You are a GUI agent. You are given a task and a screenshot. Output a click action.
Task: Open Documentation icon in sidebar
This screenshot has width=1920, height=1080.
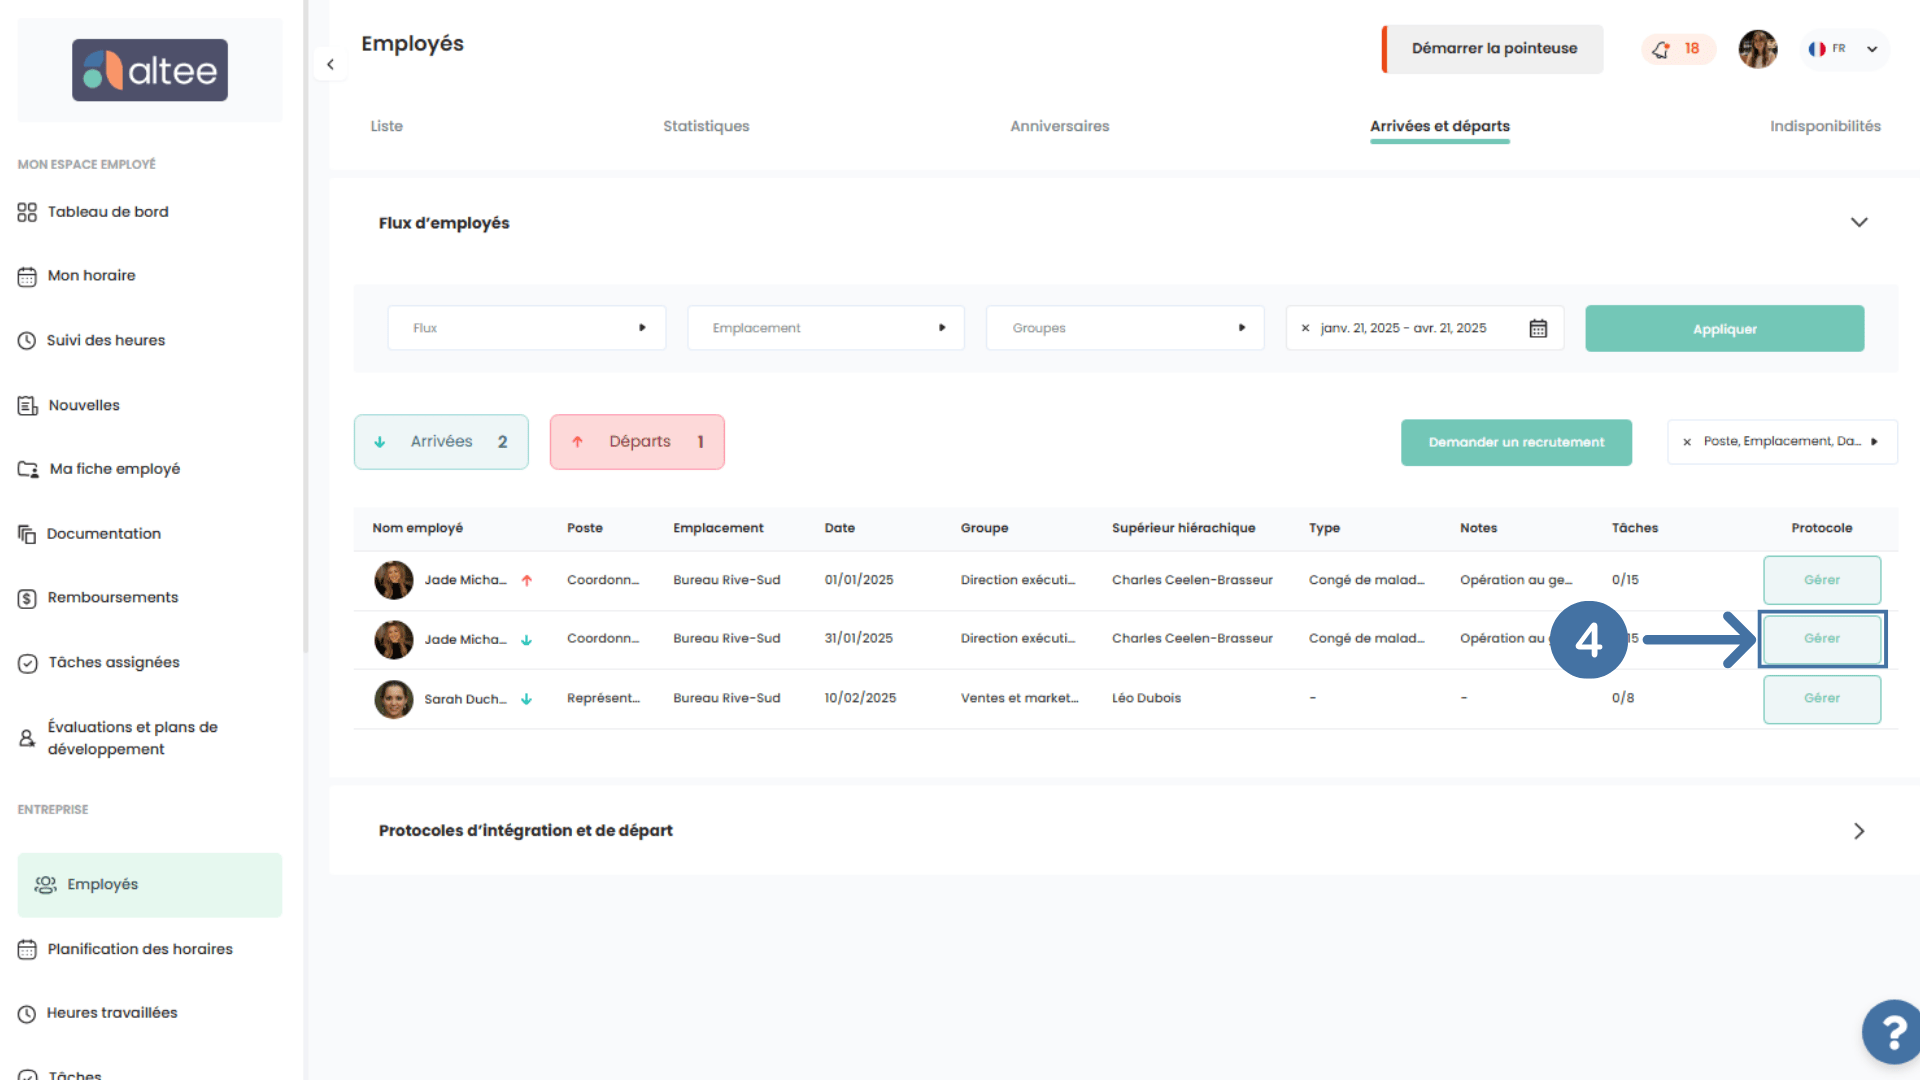coord(27,534)
